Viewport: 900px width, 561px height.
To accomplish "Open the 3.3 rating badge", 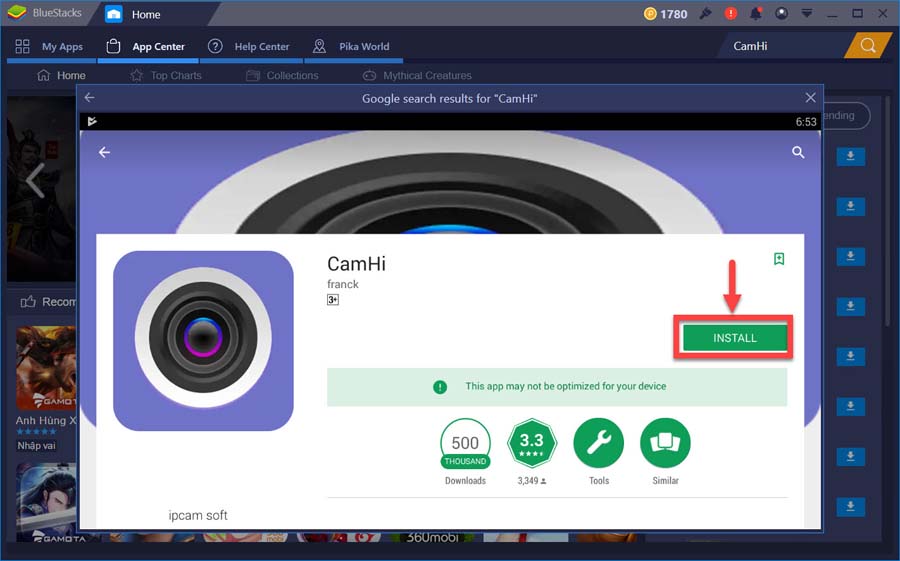I will click(532, 443).
